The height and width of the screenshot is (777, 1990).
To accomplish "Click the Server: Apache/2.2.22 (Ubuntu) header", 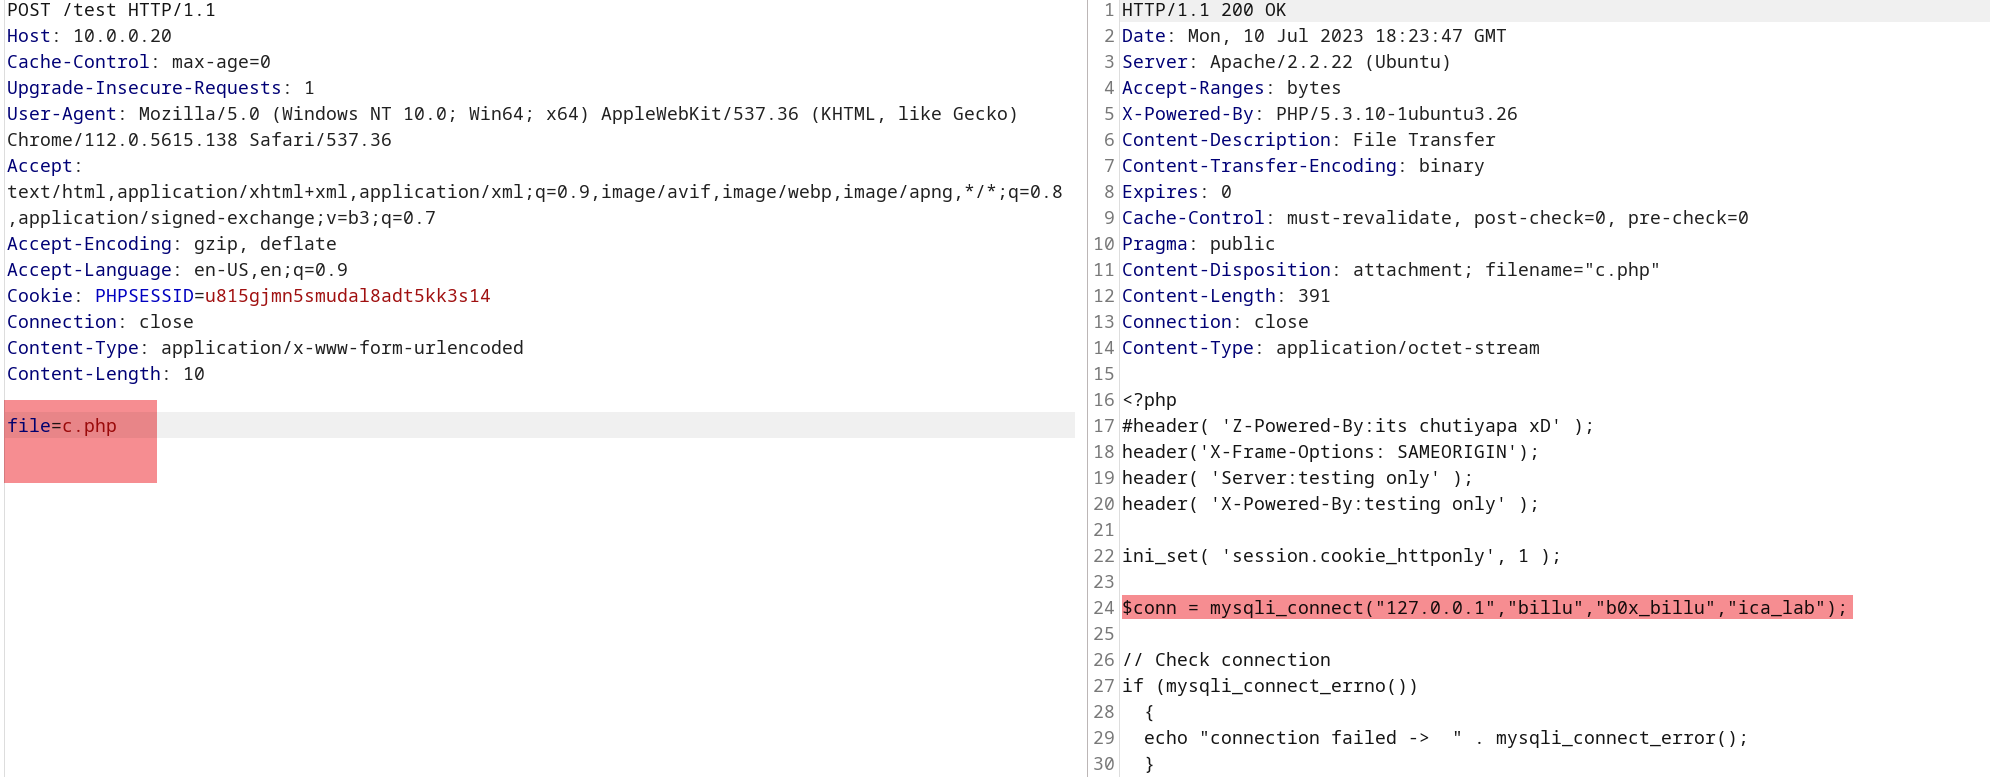I will tap(1286, 62).
